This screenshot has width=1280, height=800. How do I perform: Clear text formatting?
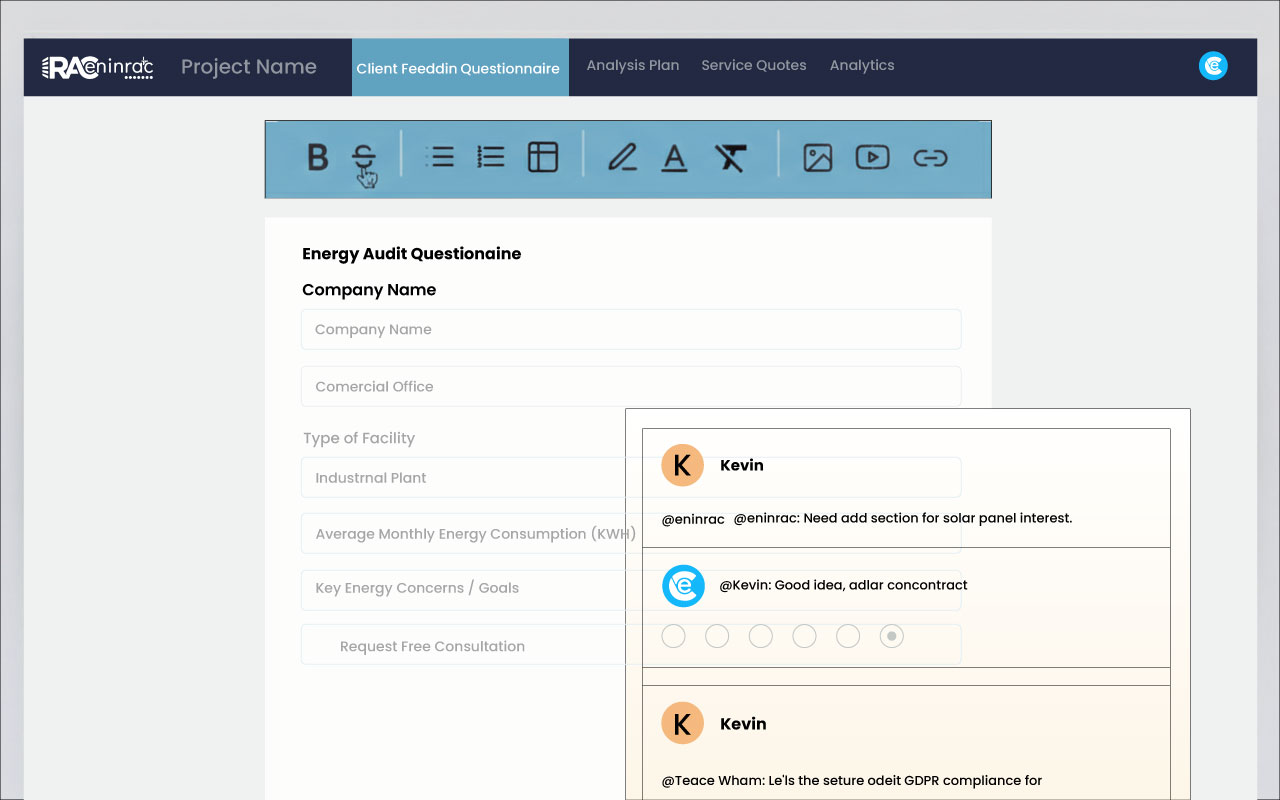pos(730,157)
